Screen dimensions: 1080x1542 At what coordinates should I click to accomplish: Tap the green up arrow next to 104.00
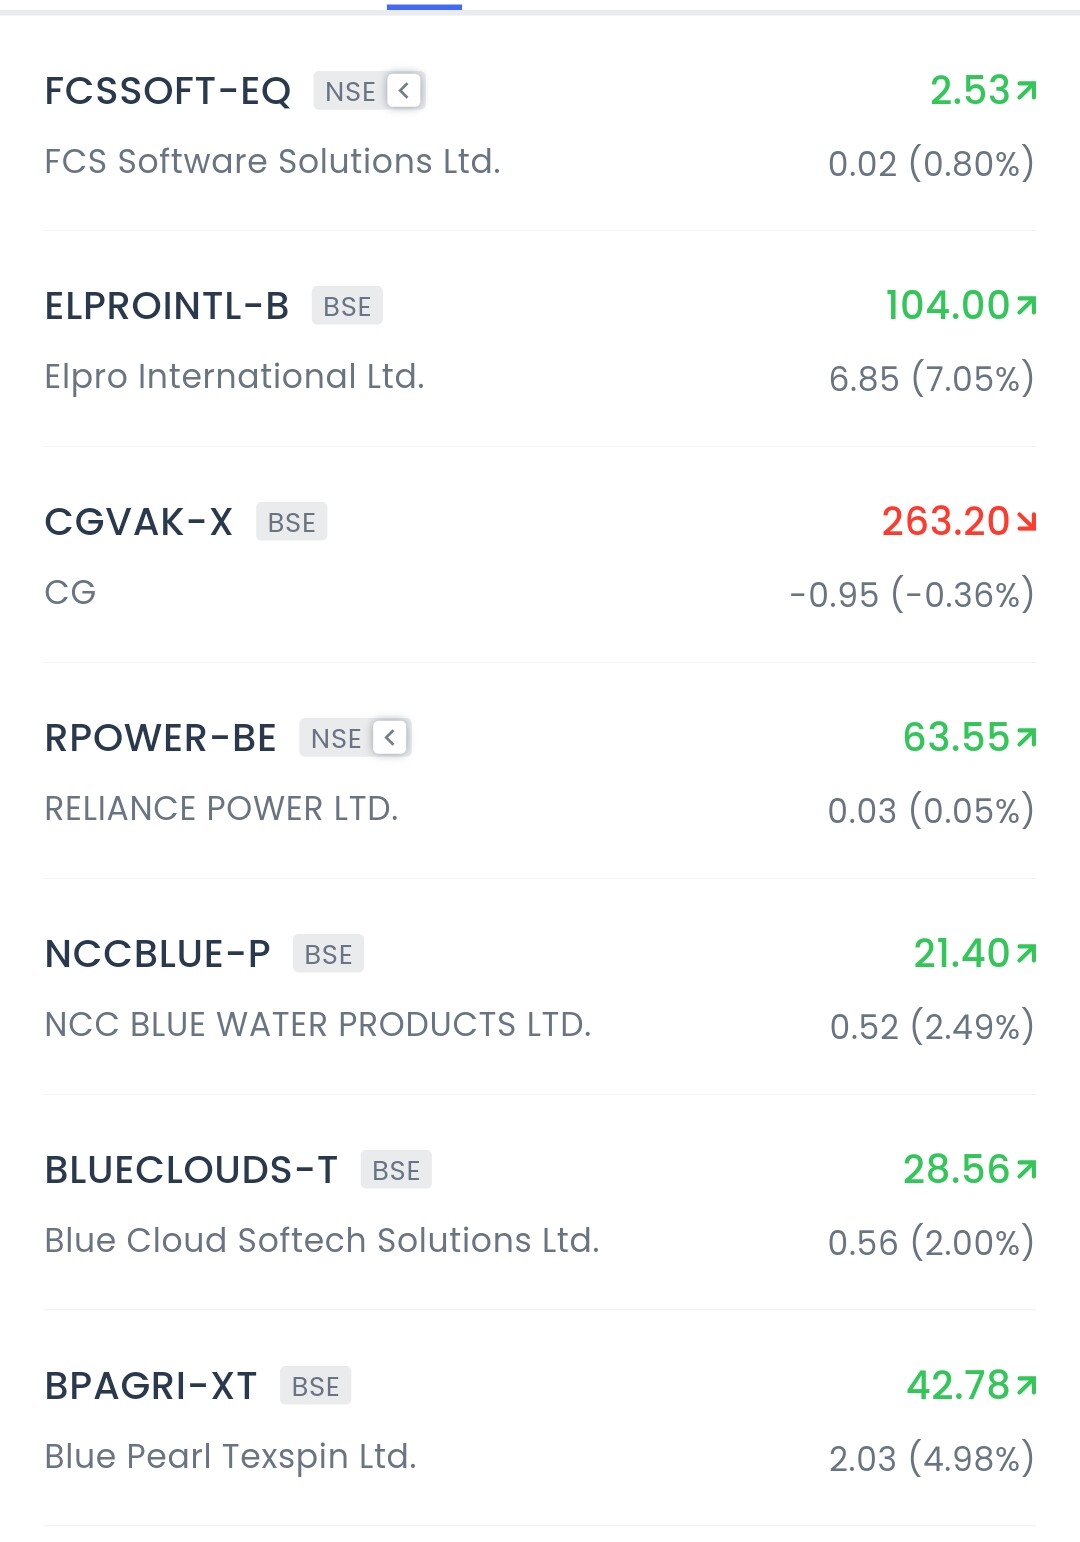[x=1027, y=306]
